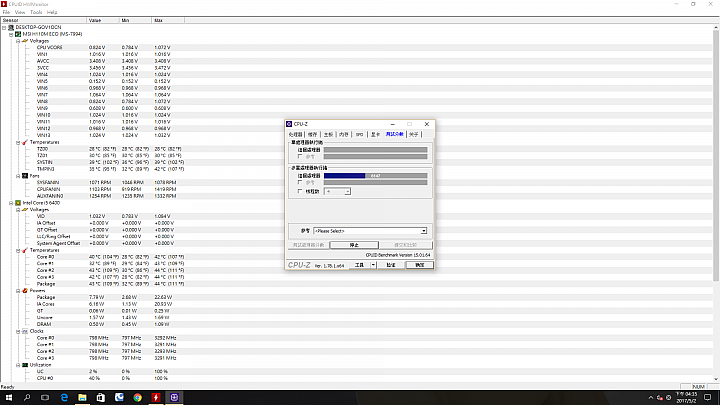This screenshot has width=720, height=405.
Task: Click the taskbar clock showing 2017/5/2
Action: click(686, 398)
